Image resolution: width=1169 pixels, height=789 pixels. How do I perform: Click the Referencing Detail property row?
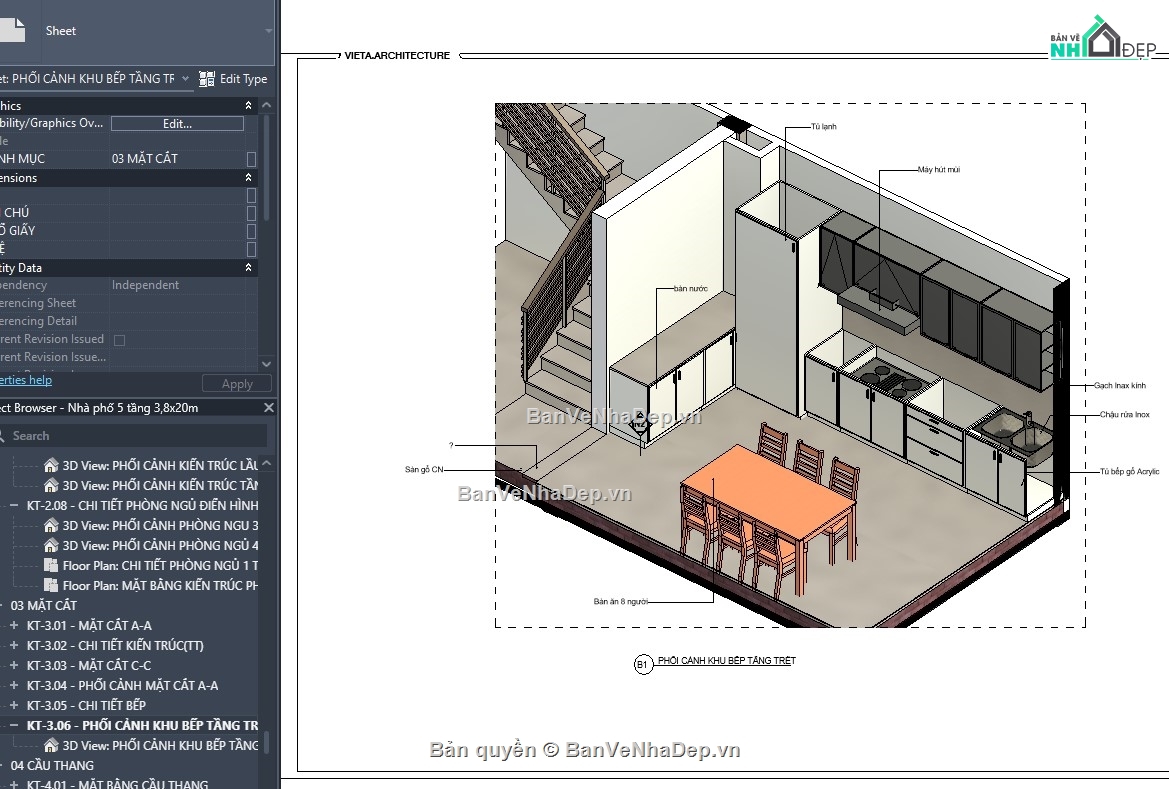(x=128, y=321)
